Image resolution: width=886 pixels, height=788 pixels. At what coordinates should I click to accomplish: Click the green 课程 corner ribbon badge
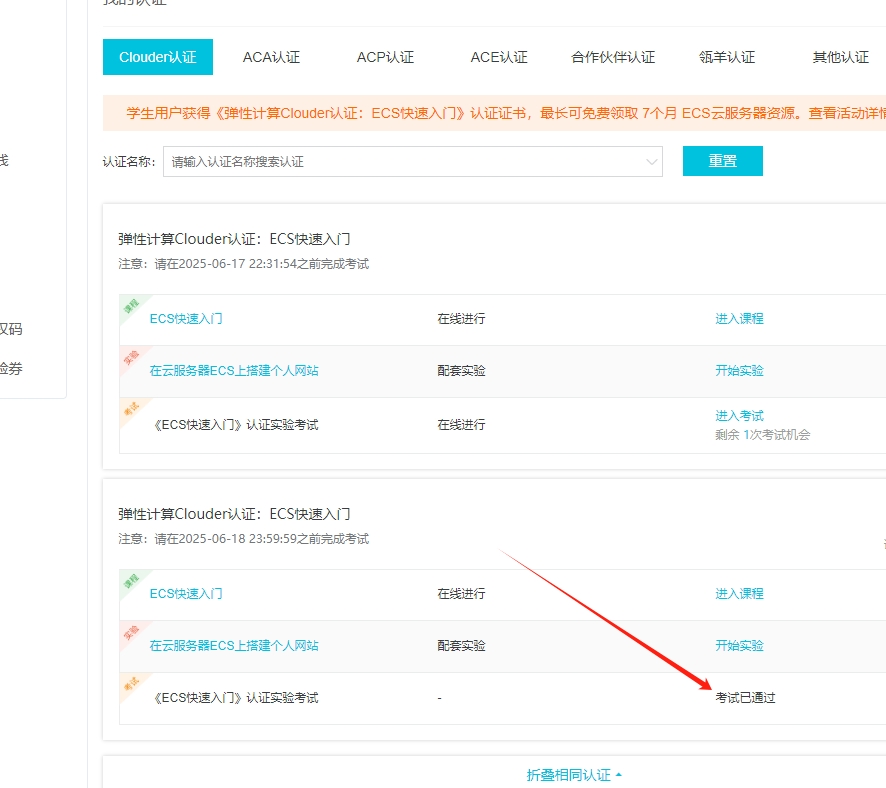(x=133, y=303)
